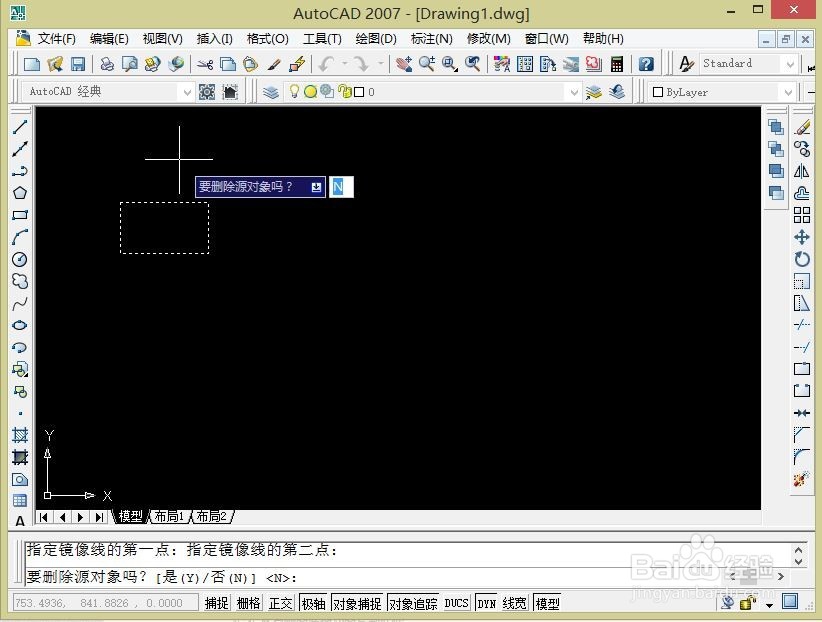This screenshot has width=822, height=622.
Task: Select the Table tool
Action: (x=20, y=500)
